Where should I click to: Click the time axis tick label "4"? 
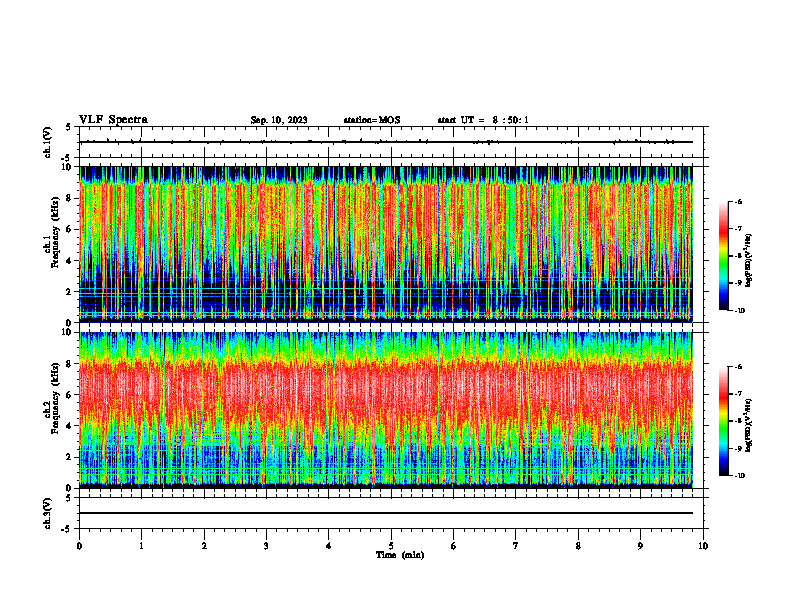pos(329,546)
